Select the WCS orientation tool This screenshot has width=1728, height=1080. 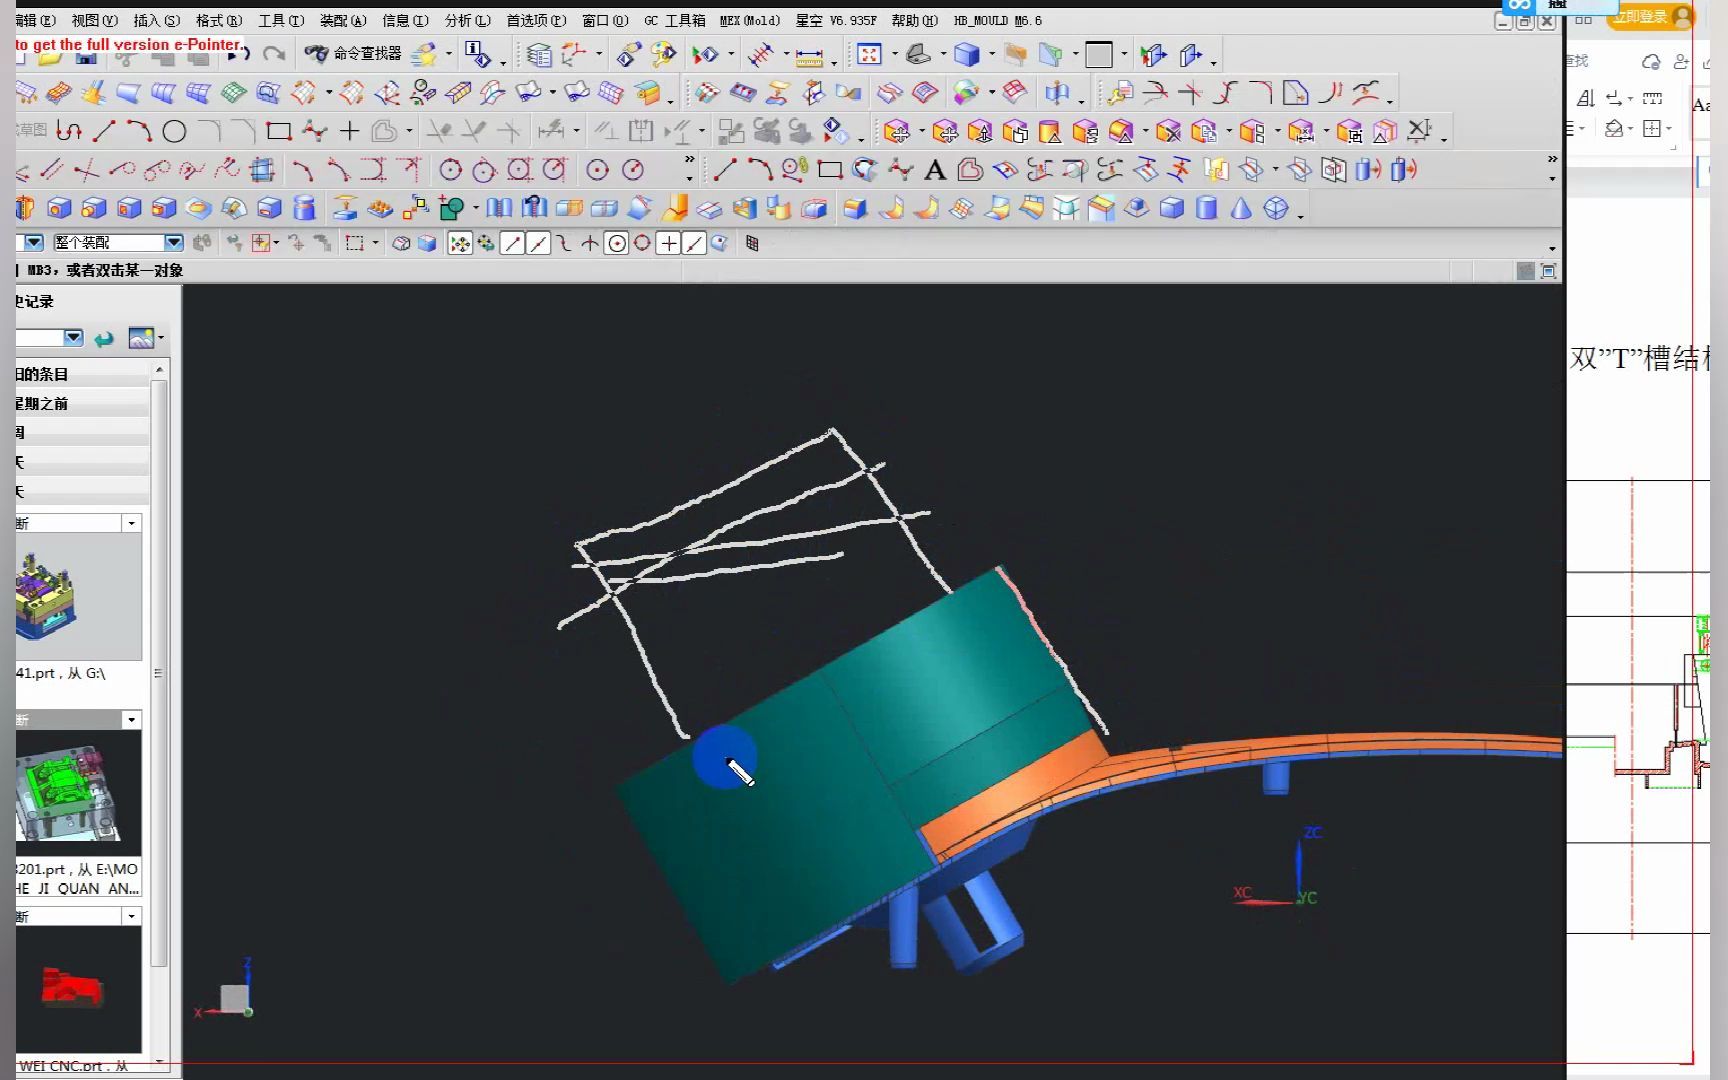(x=573, y=54)
